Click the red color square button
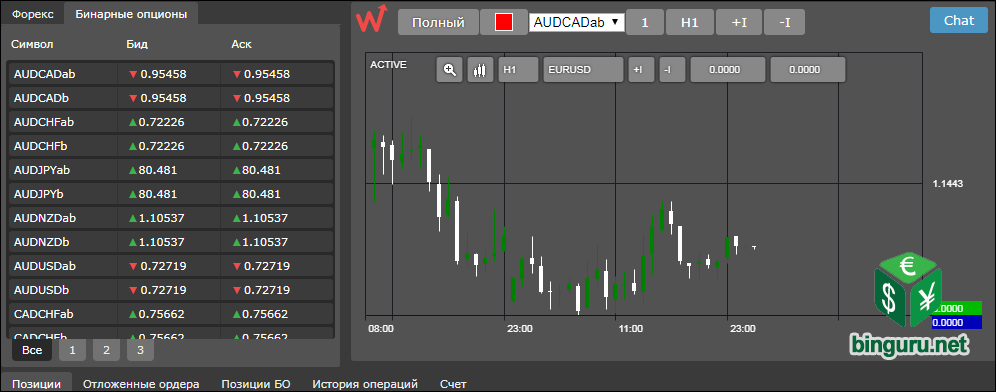The width and height of the screenshot is (996, 392). coord(504,22)
